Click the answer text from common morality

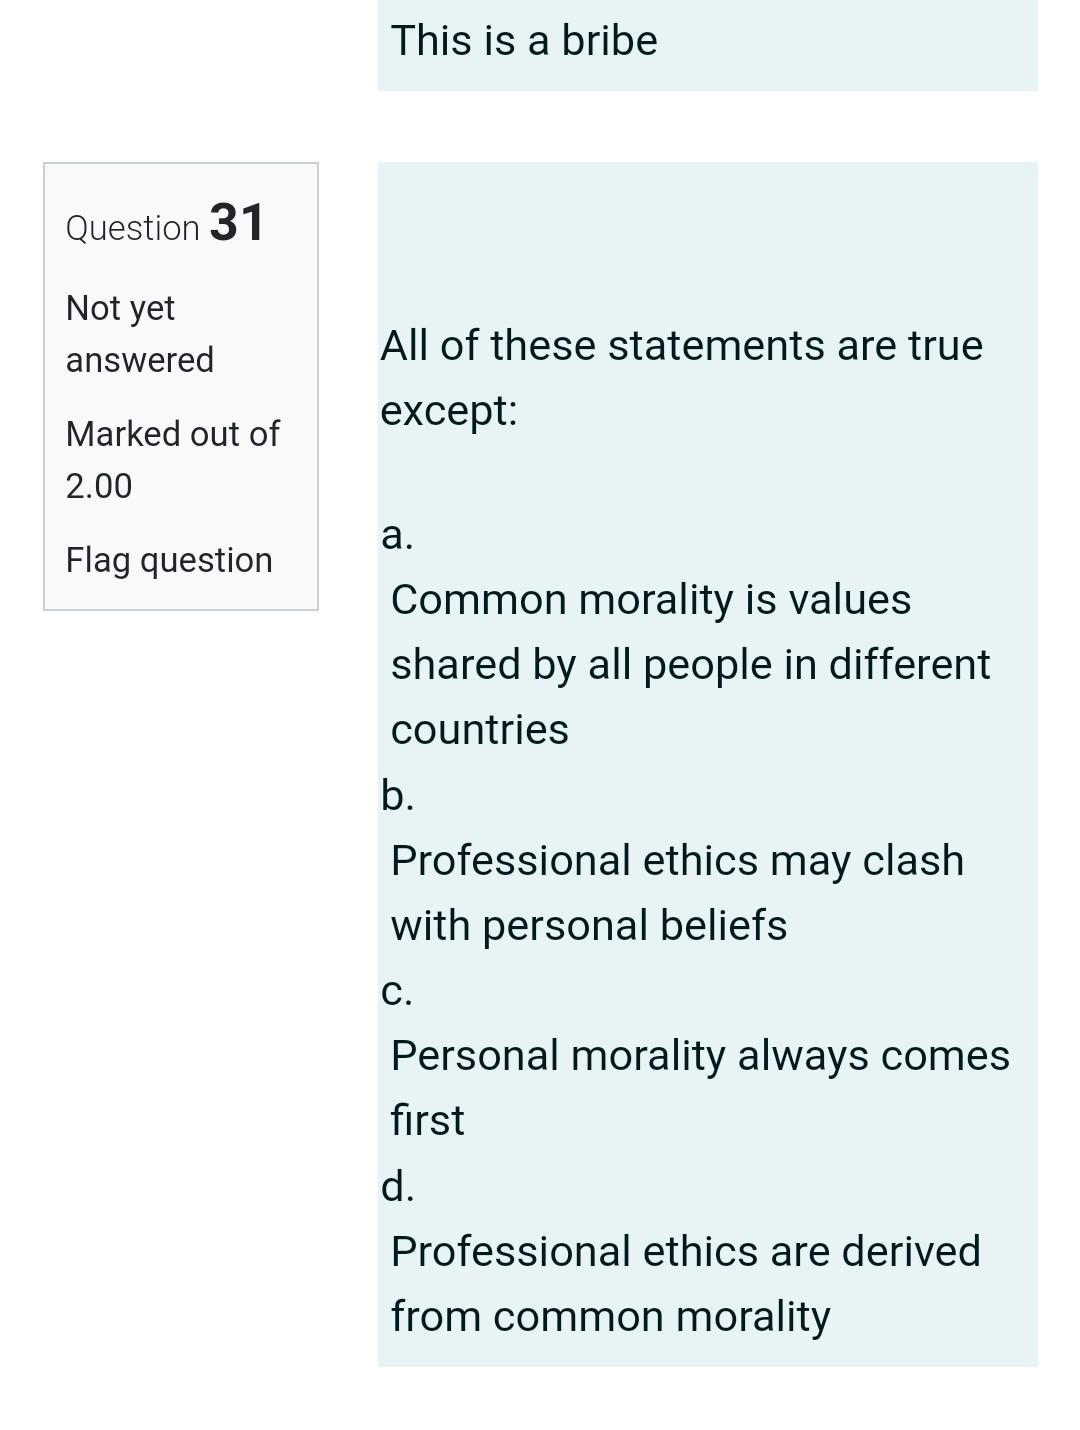[610, 1316]
